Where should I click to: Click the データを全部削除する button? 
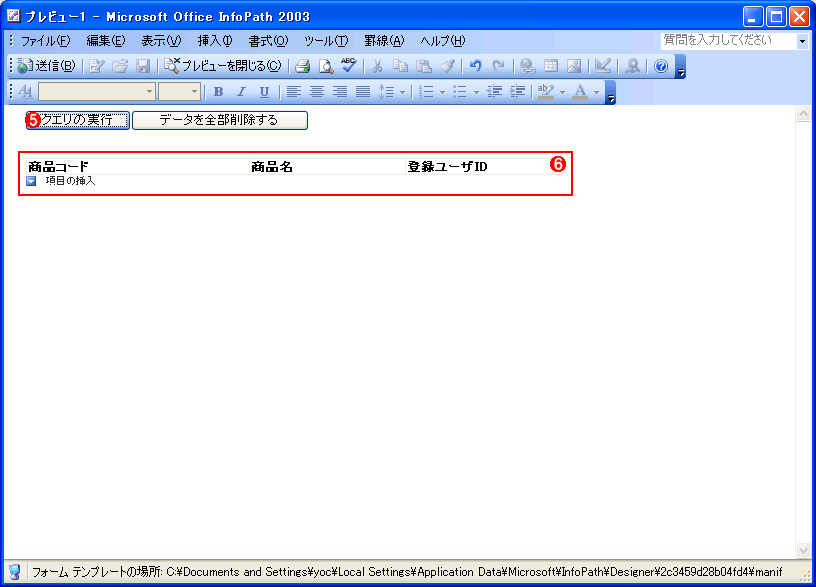[x=220, y=120]
